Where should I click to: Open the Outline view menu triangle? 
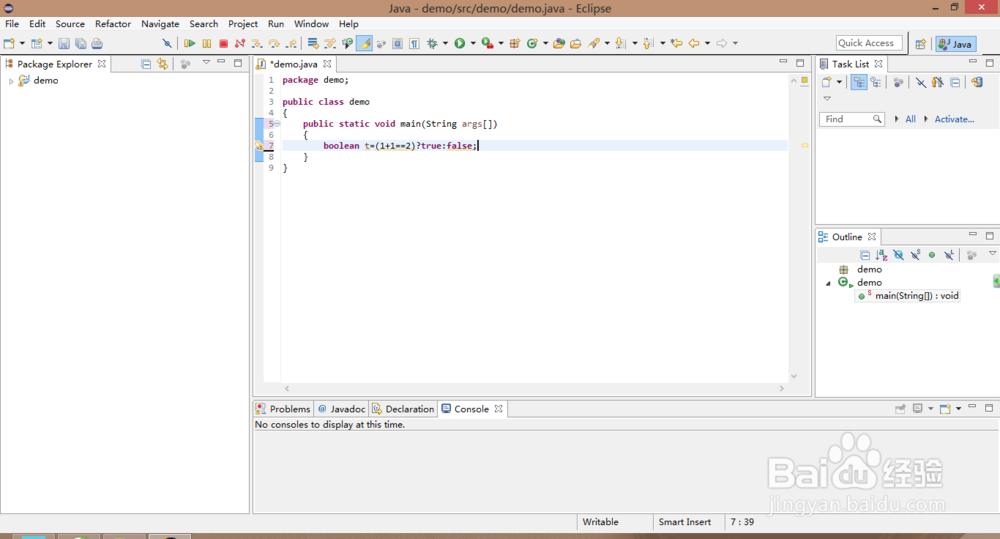point(992,254)
